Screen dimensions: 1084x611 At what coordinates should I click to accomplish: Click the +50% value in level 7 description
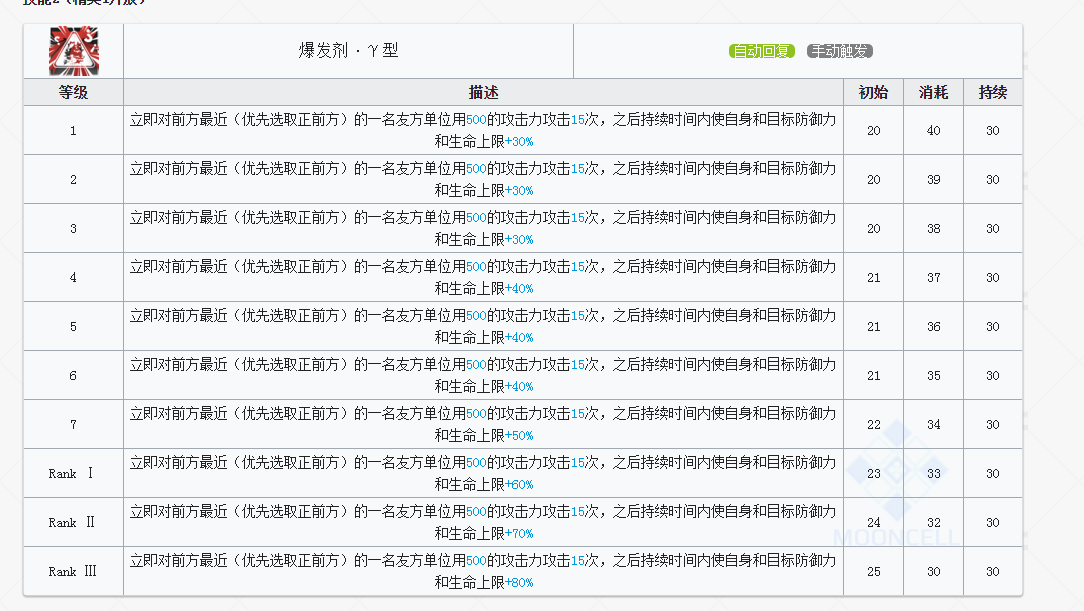coord(519,436)
